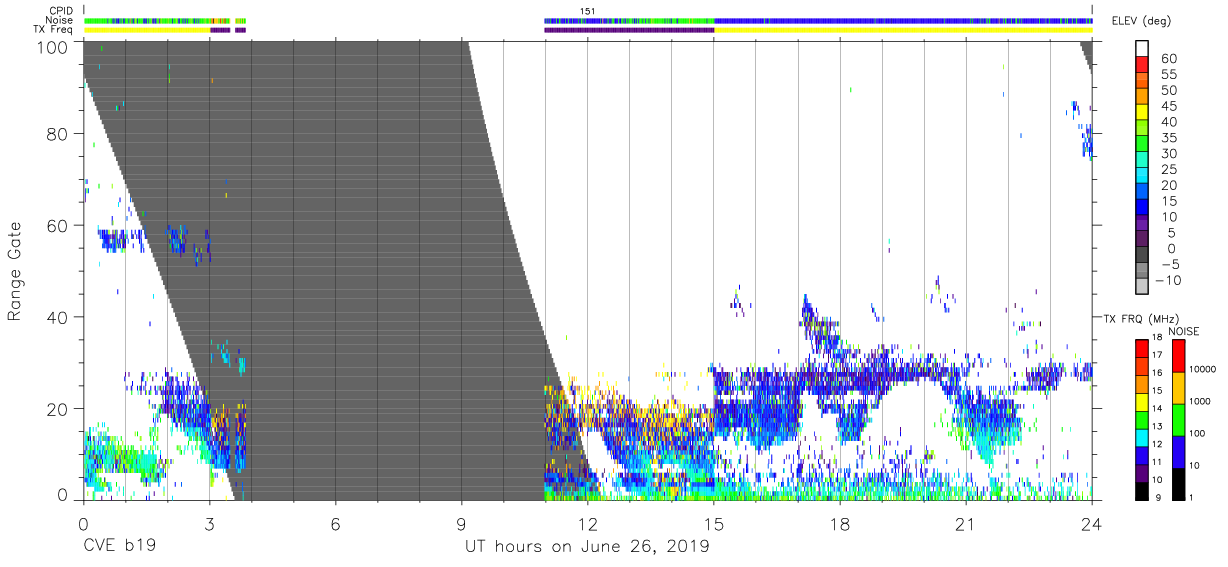
Task: Click the 100 range gate tick label
Action: 51,46
